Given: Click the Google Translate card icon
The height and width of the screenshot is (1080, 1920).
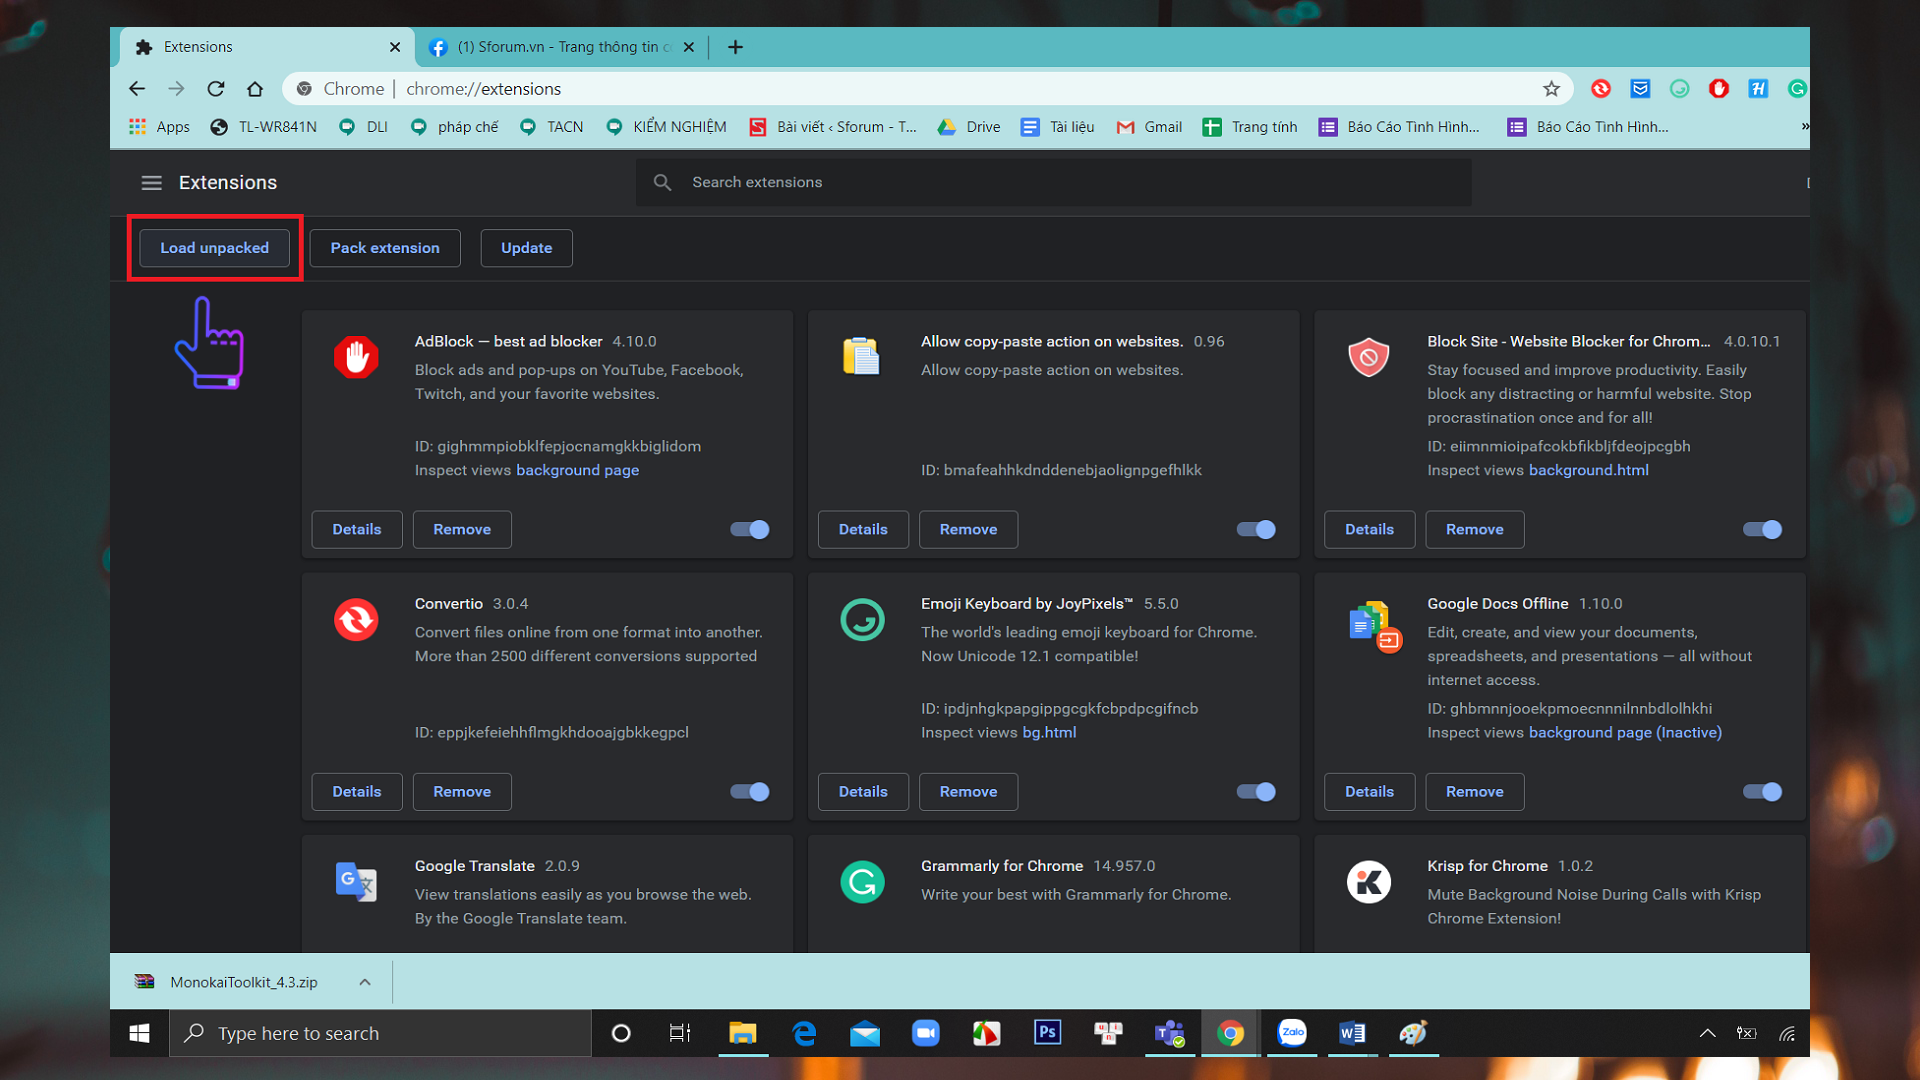Looking at the screenshot, I should [356, 882].
